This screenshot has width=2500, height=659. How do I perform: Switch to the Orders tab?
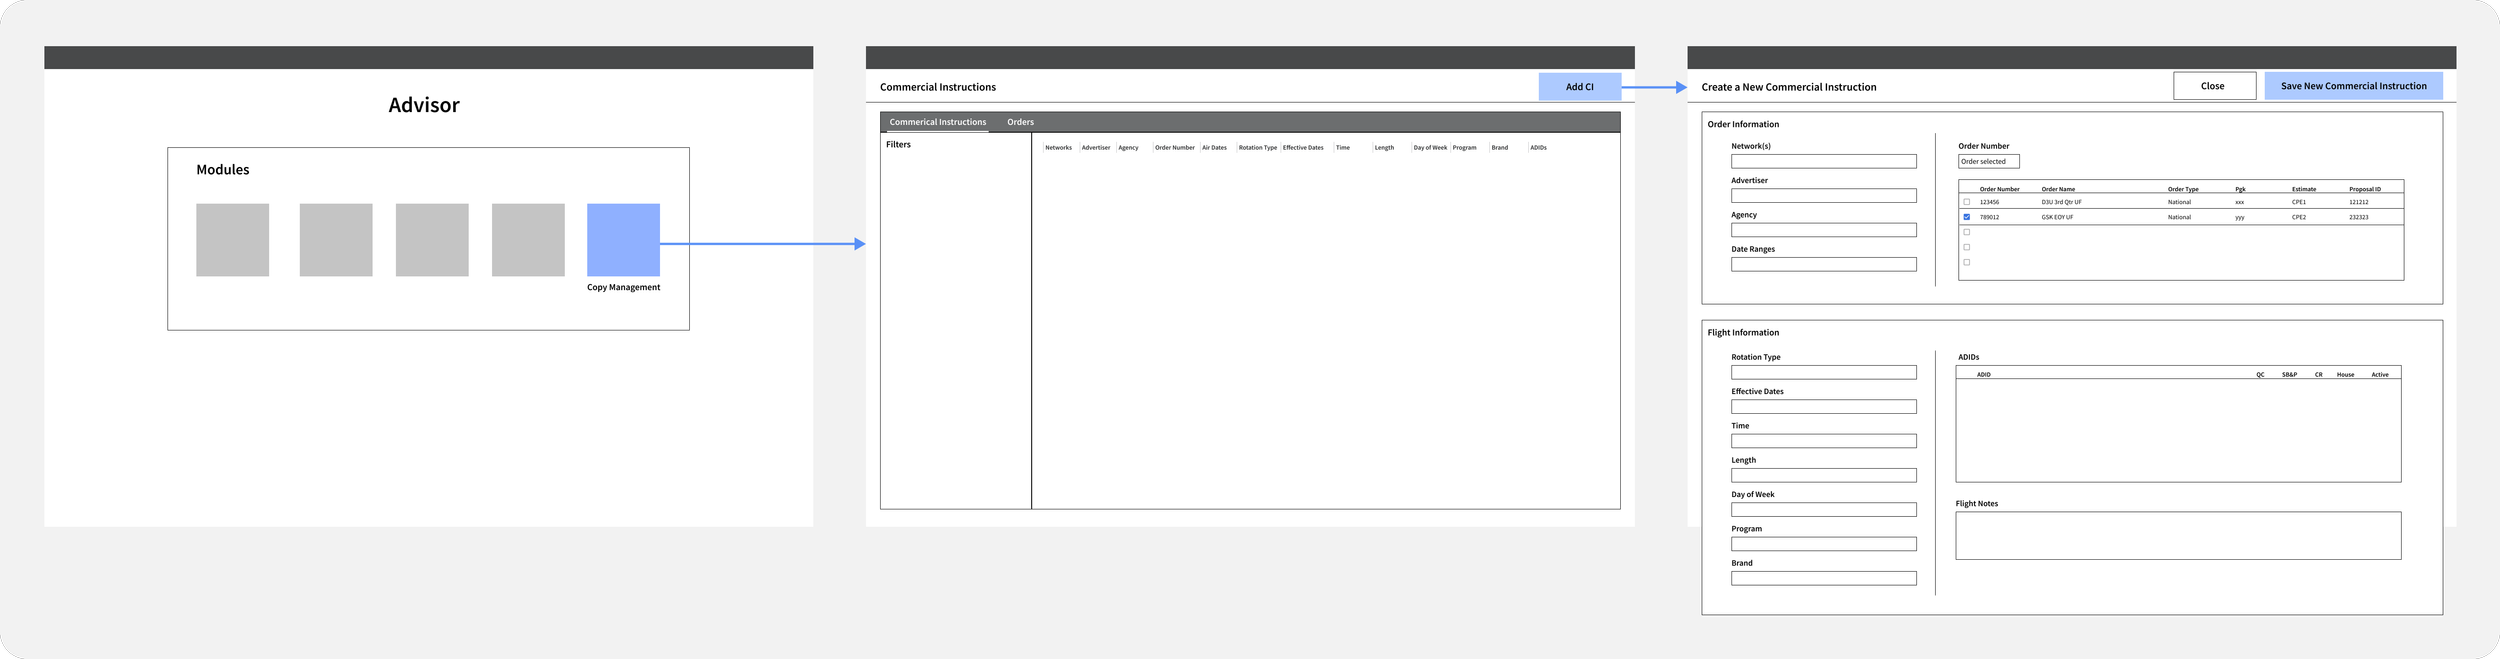point(1020,122)
